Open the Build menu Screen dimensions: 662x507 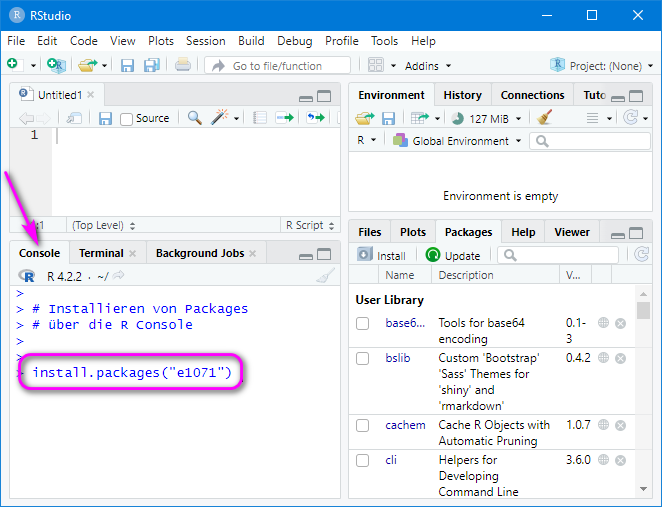click(x=251, y=41)
